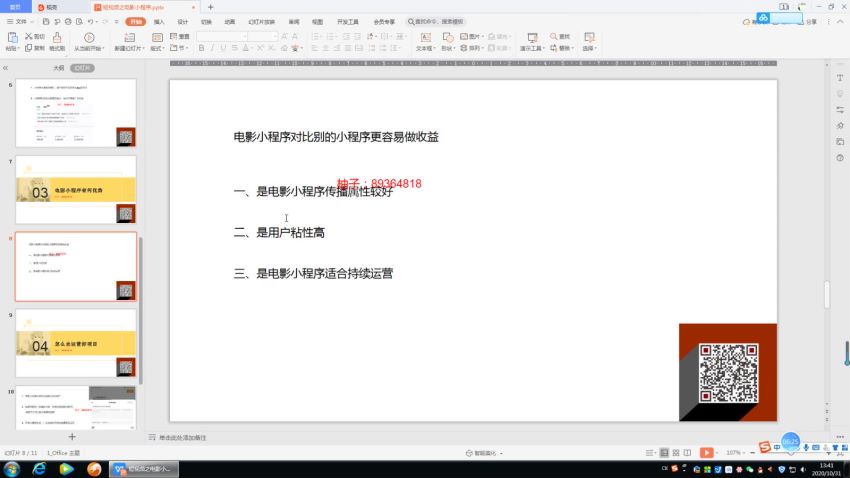Toggle the Slides view pill in left panel
The width and height of the screenshot is (850, 478).
(x=82, y=68)
